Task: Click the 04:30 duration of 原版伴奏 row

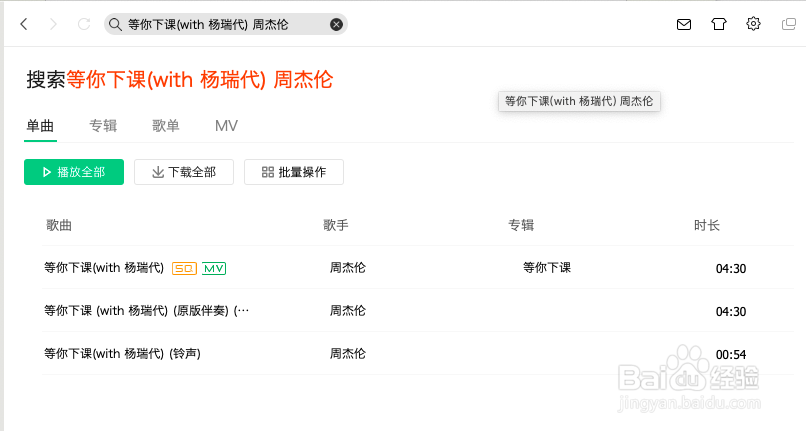Action: pyautogui.click(x=731, y=312)
